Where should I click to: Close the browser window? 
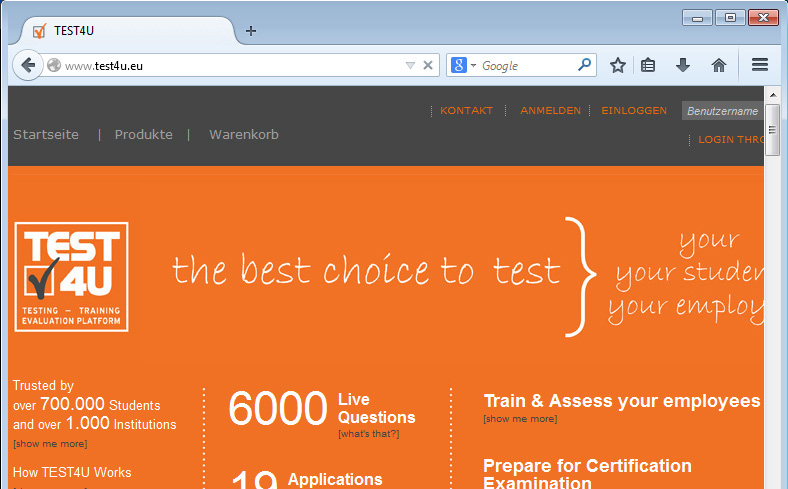click(763, 18)
